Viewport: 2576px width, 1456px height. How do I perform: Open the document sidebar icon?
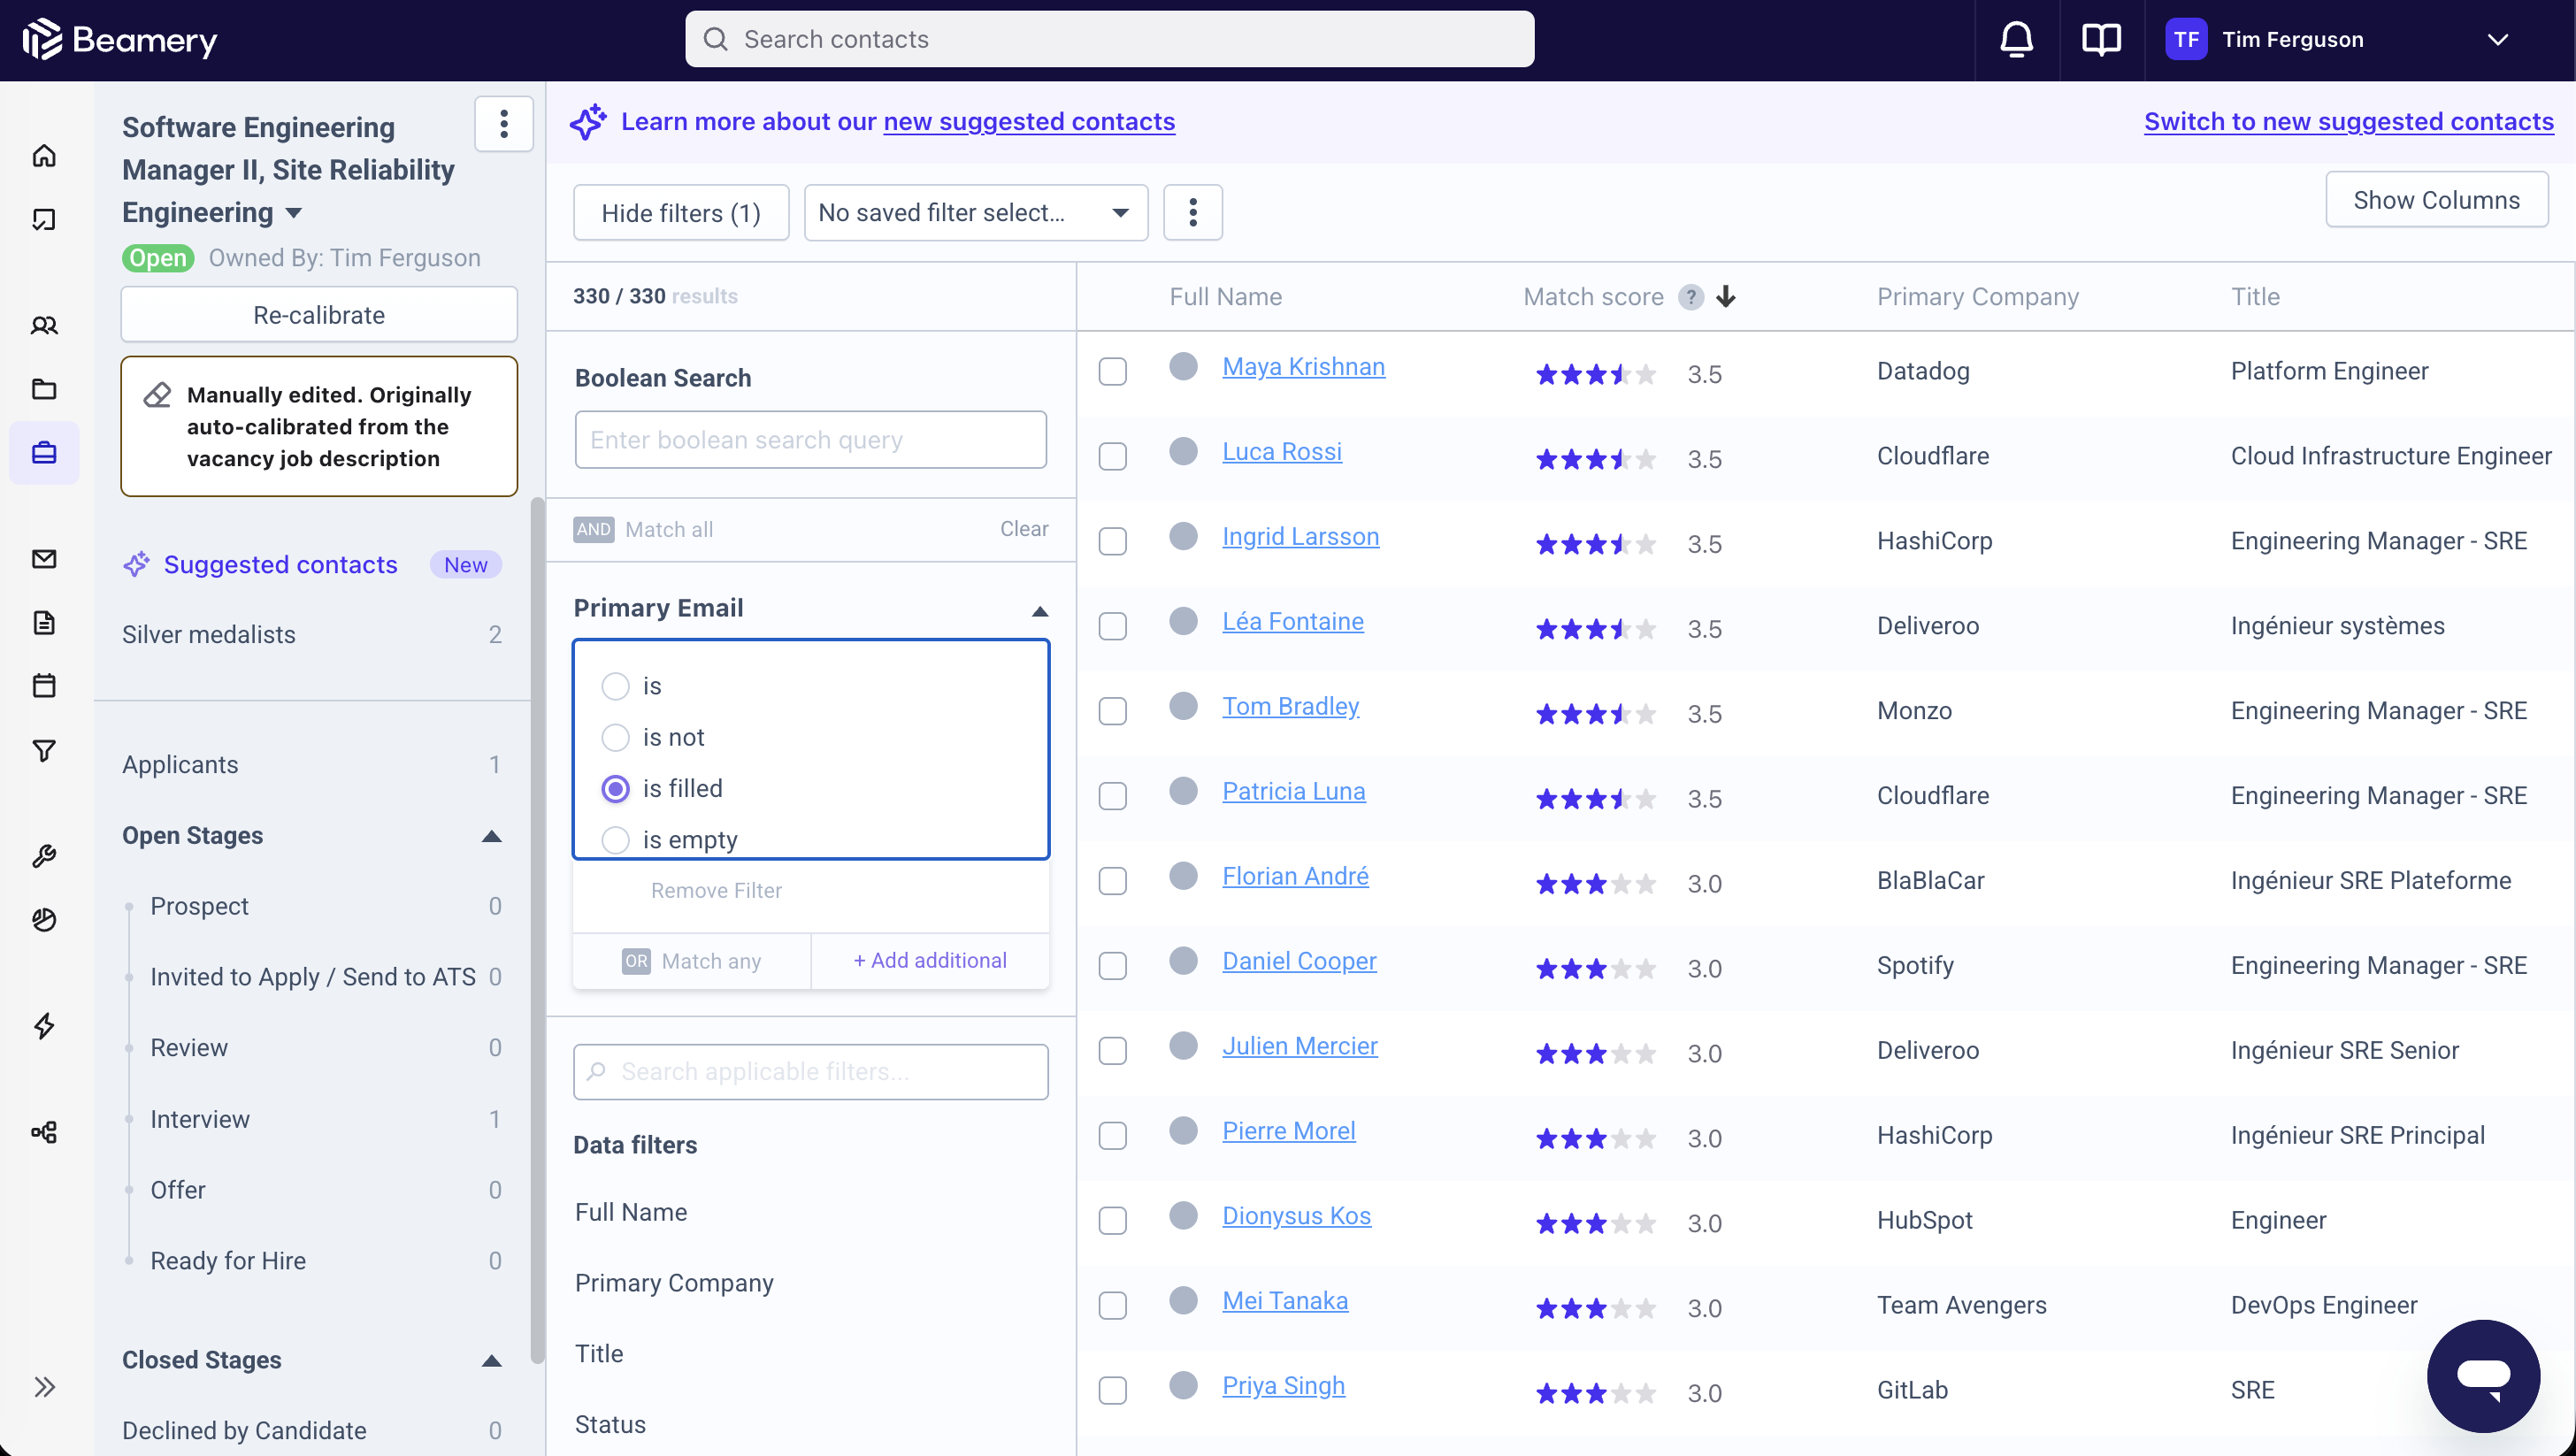pyautogui.click(x=44, y=623)
